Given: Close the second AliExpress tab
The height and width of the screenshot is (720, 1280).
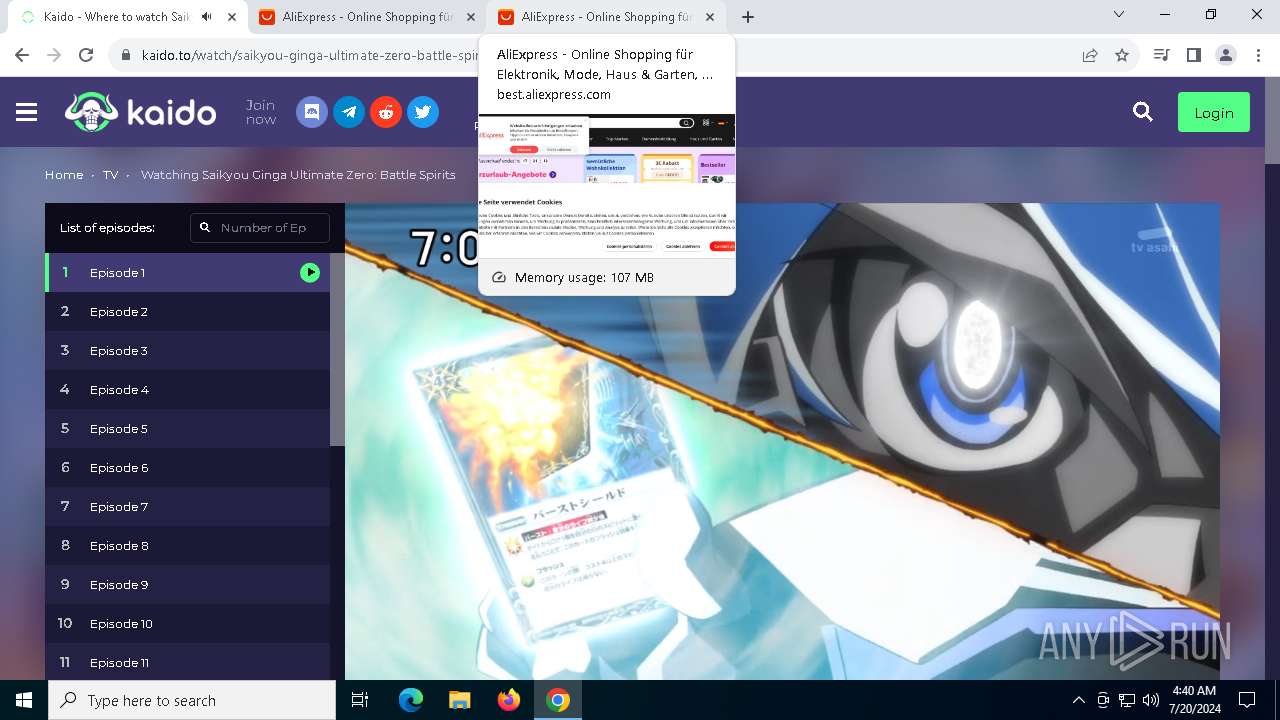Looking at the screenshot, I should [x=709, y=17].
